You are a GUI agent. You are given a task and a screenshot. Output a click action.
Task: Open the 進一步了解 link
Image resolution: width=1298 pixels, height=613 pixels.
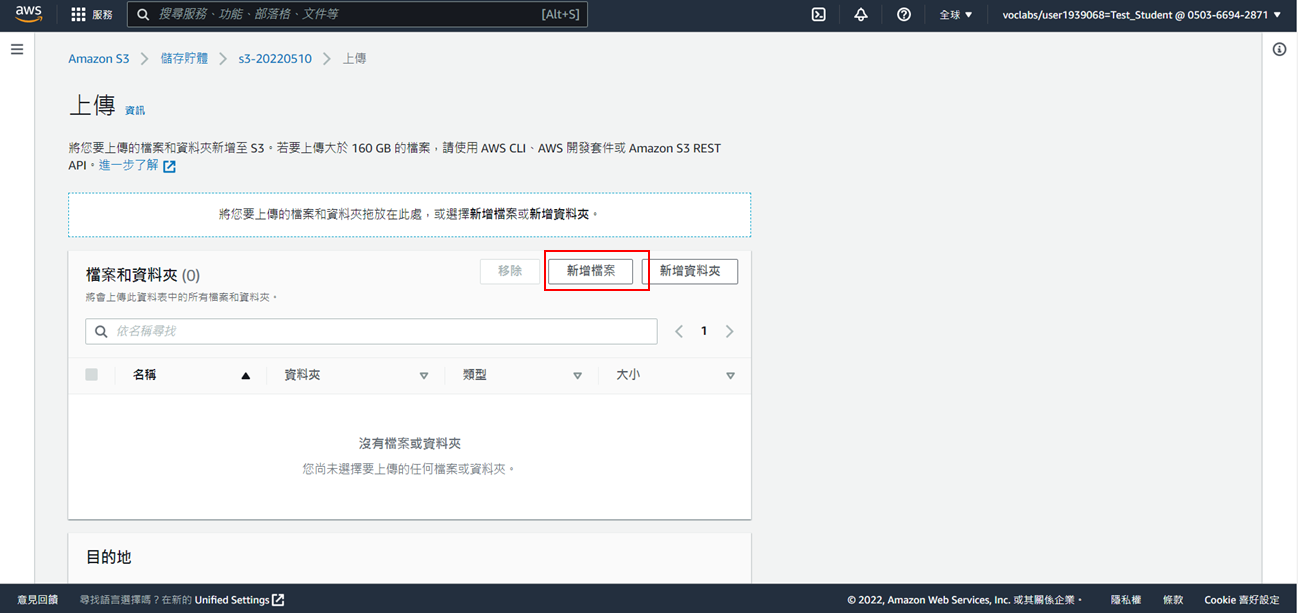coord(128,165)
